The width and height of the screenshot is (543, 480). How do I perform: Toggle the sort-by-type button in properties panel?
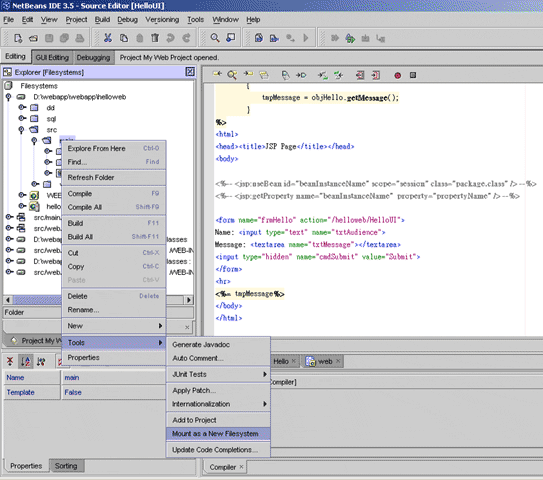click(x=41, y=362)
